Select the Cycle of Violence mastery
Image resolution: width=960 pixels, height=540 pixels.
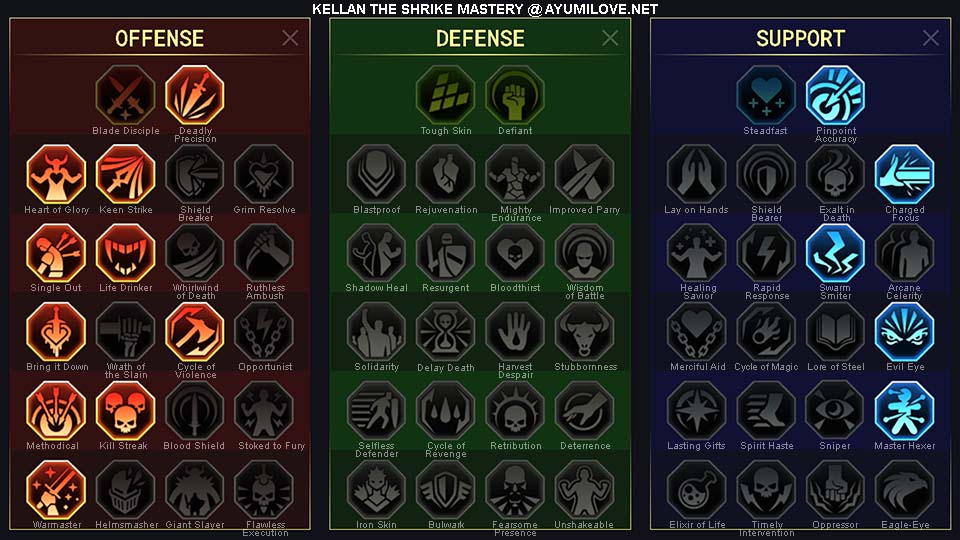[x=195, y=331]
